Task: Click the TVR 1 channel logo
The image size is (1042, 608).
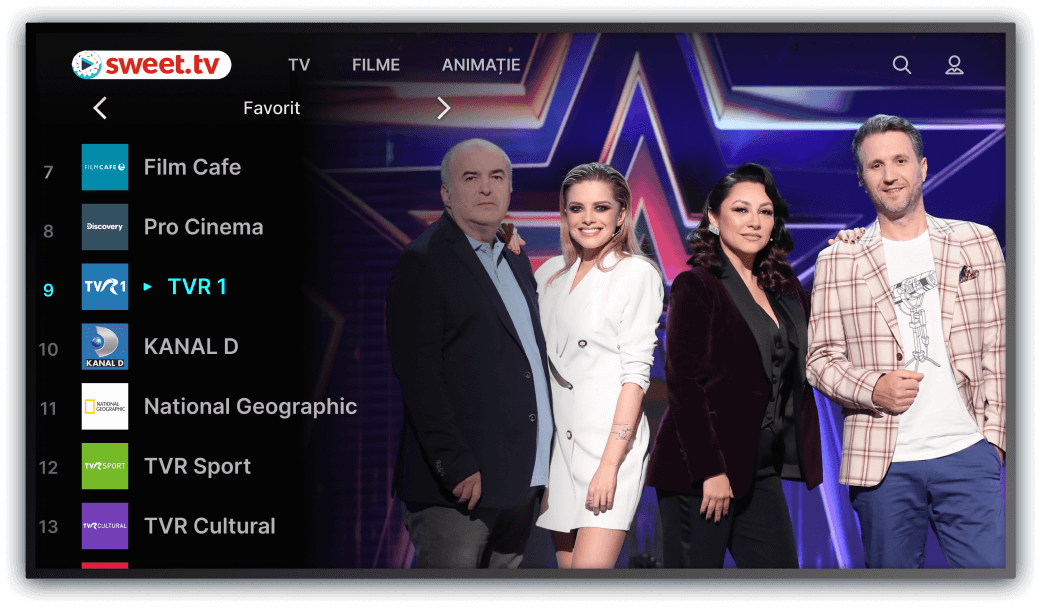Action: [x=105, y=286]
